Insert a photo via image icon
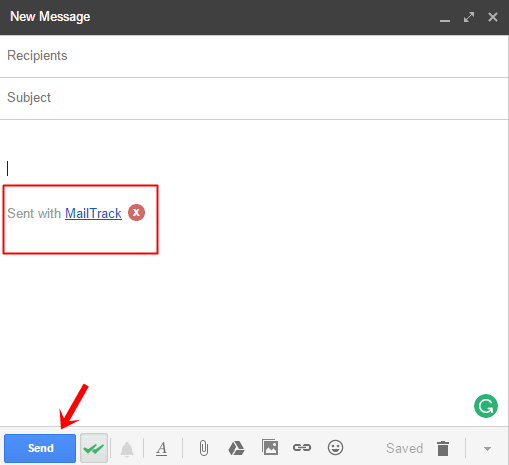The width and height of the screenshot is (509, 465). click(270, 447)
